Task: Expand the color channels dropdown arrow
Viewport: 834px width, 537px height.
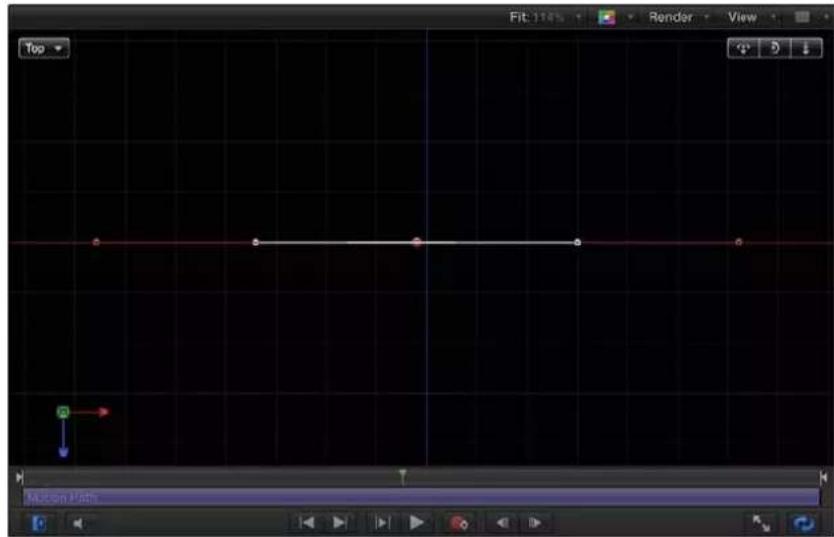Action: [630, 18]
